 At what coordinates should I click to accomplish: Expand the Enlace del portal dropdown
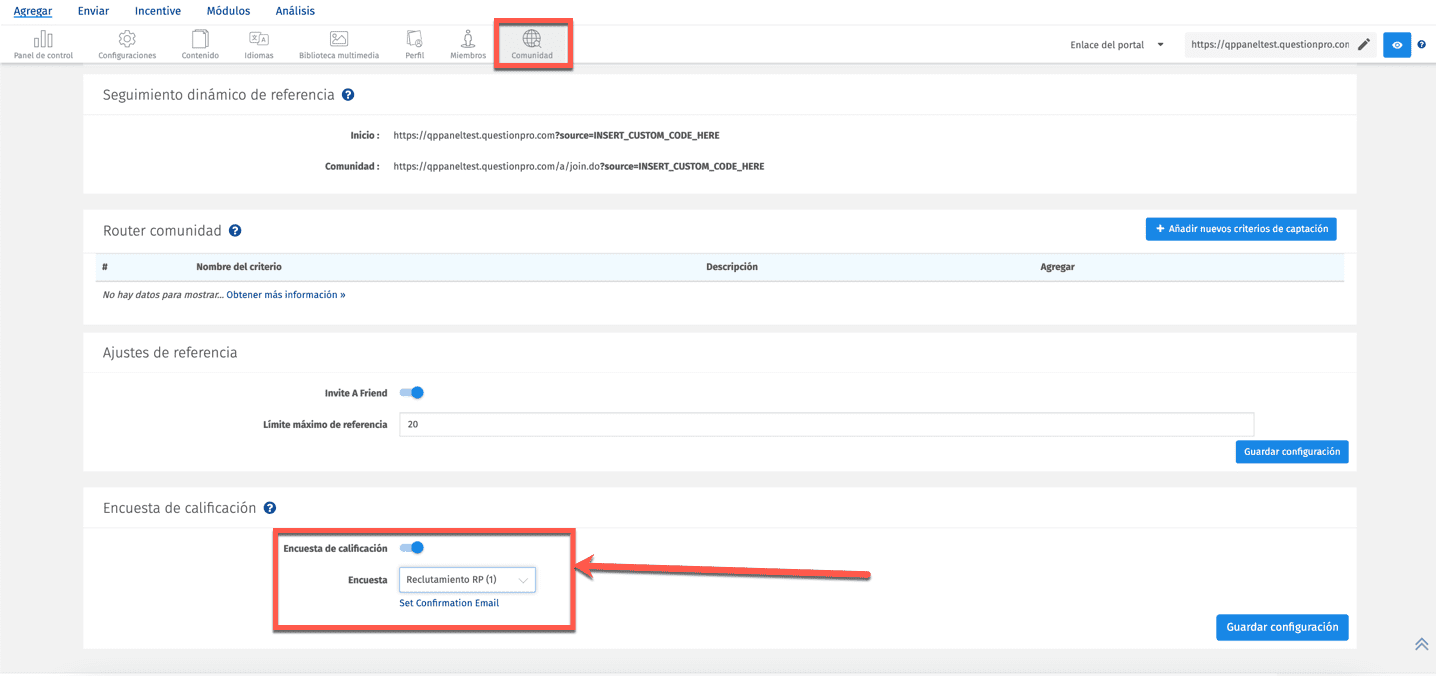pyautogui.click(x=1117, y=45)
